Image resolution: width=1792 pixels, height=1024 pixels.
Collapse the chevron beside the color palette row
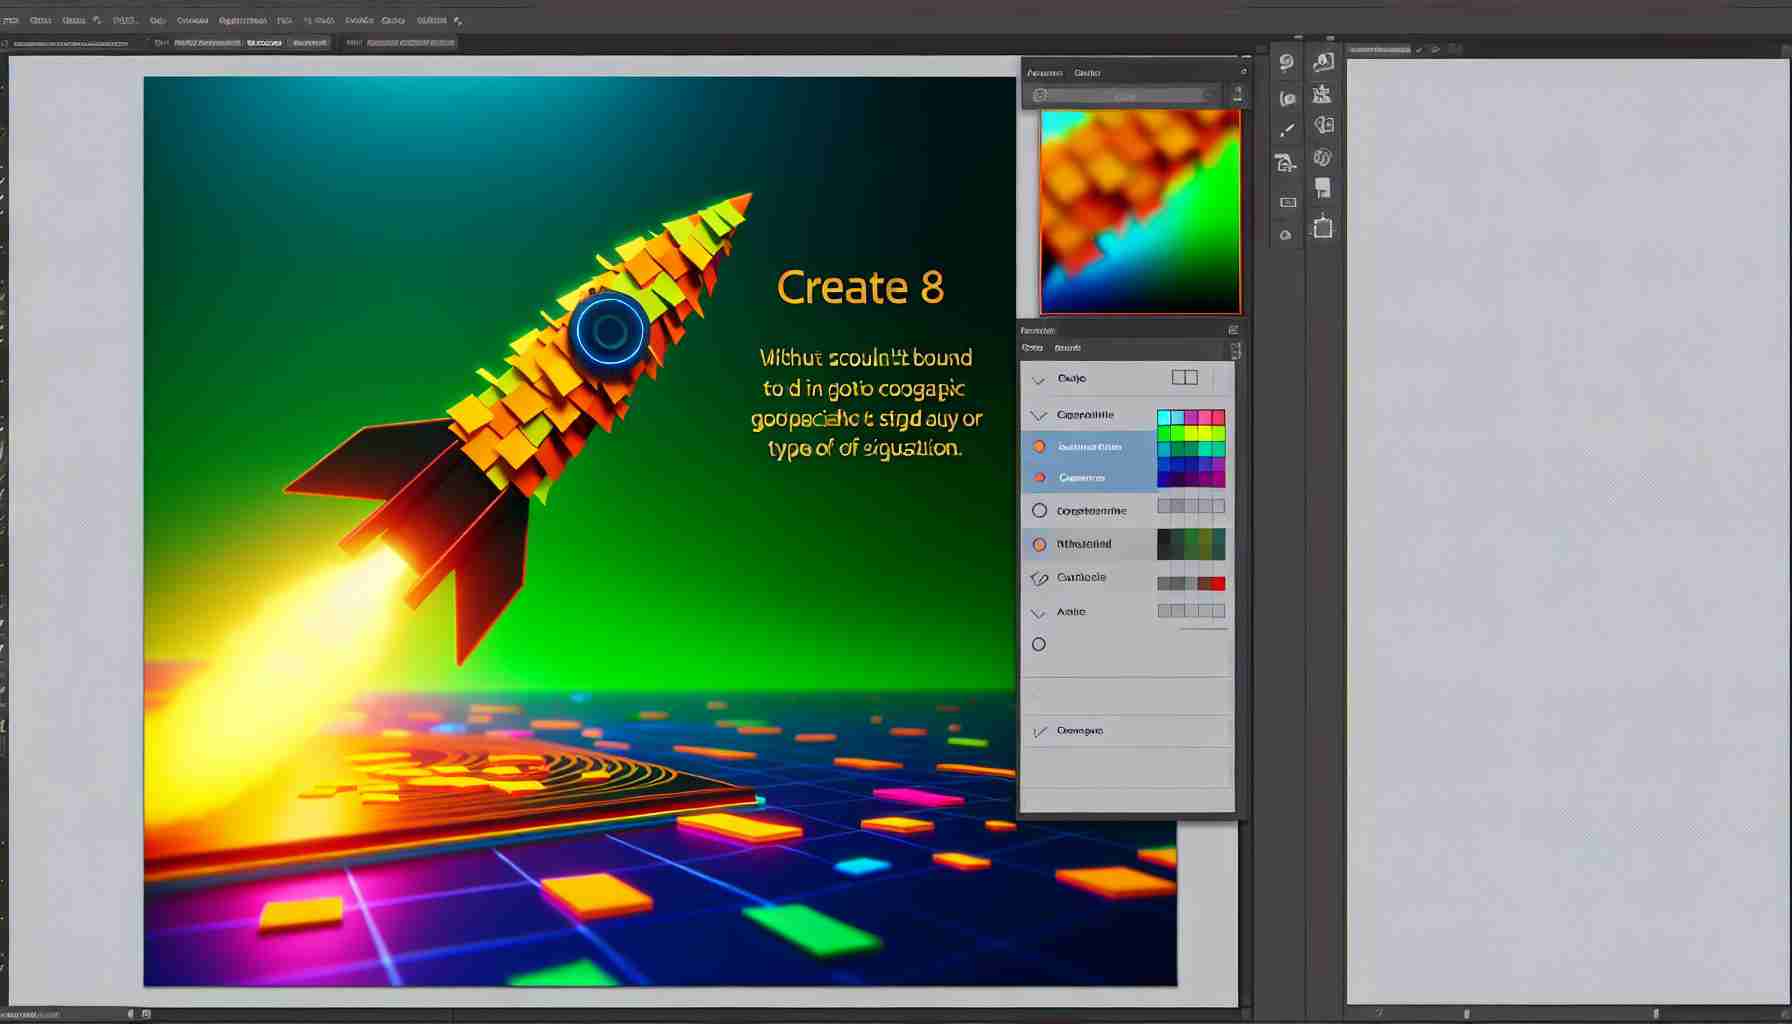click(1038, 415)
